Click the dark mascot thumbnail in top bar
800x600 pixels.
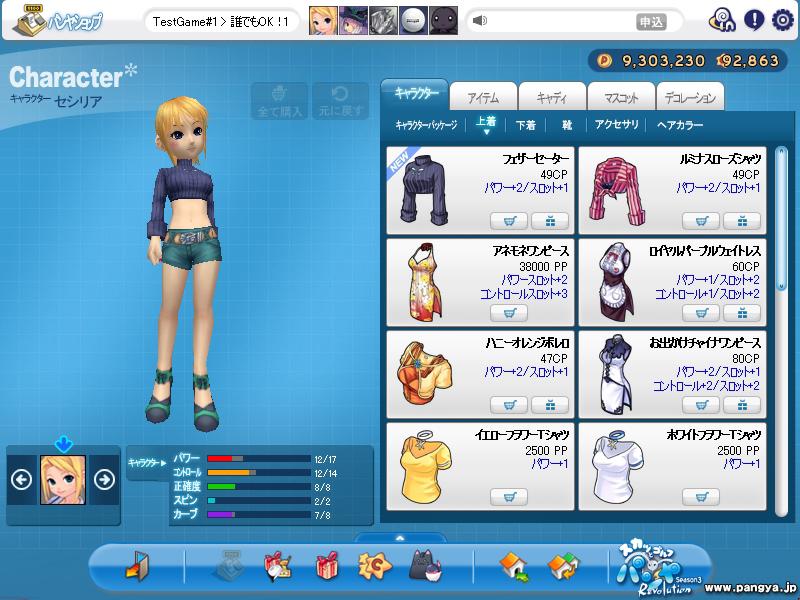443,20
